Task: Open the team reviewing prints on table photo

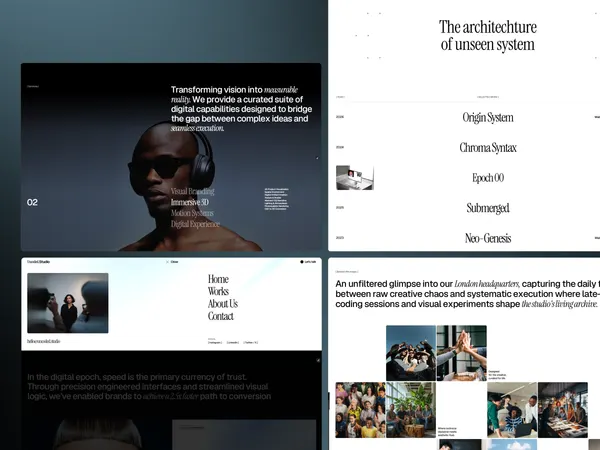Action: (x=563, y=410)
